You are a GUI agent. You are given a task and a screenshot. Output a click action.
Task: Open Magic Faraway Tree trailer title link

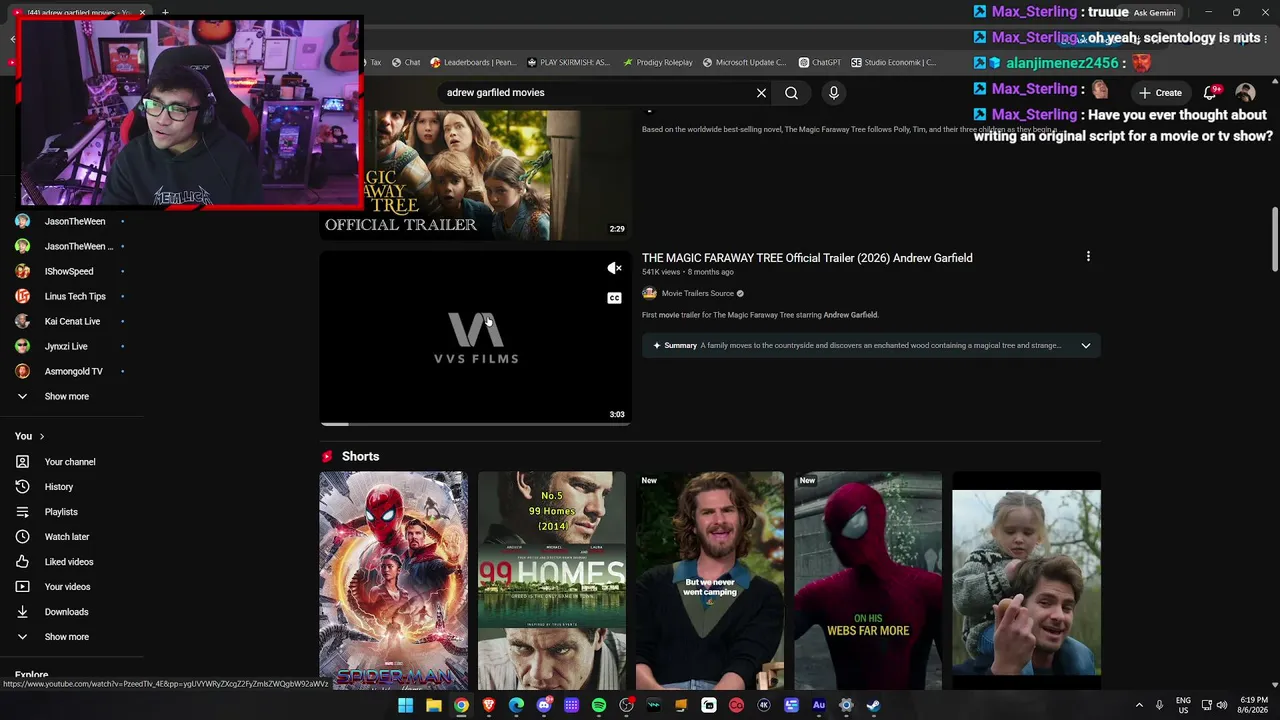tap(807, 258)
